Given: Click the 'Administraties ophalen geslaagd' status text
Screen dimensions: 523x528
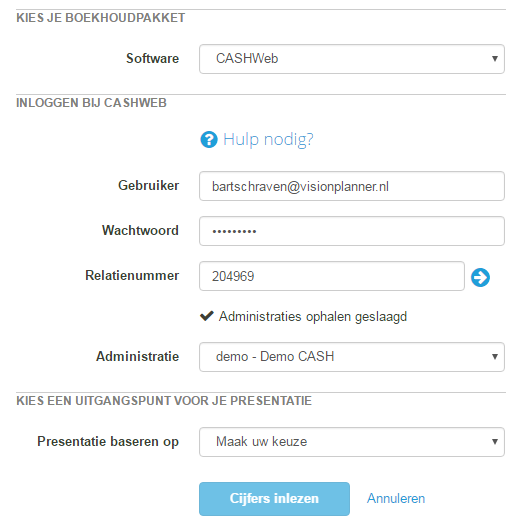Looking at the screenshot, I should 313,317.
